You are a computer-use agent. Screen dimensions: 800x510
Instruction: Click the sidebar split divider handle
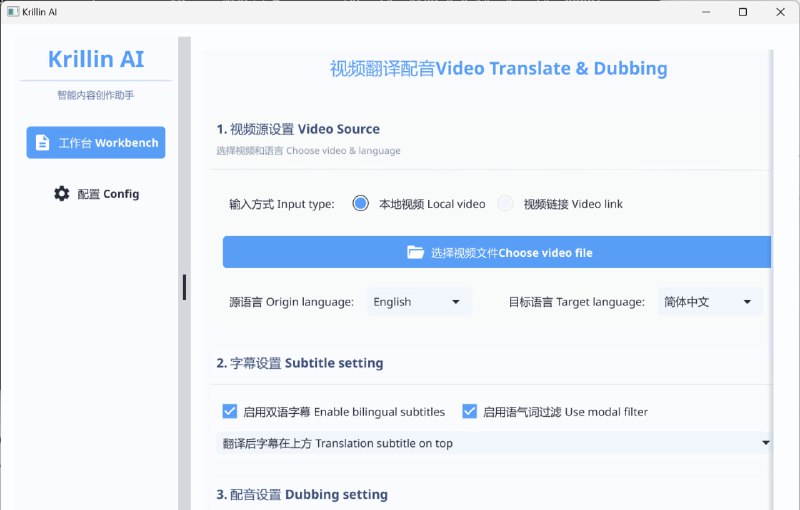(x=184, y=287)
